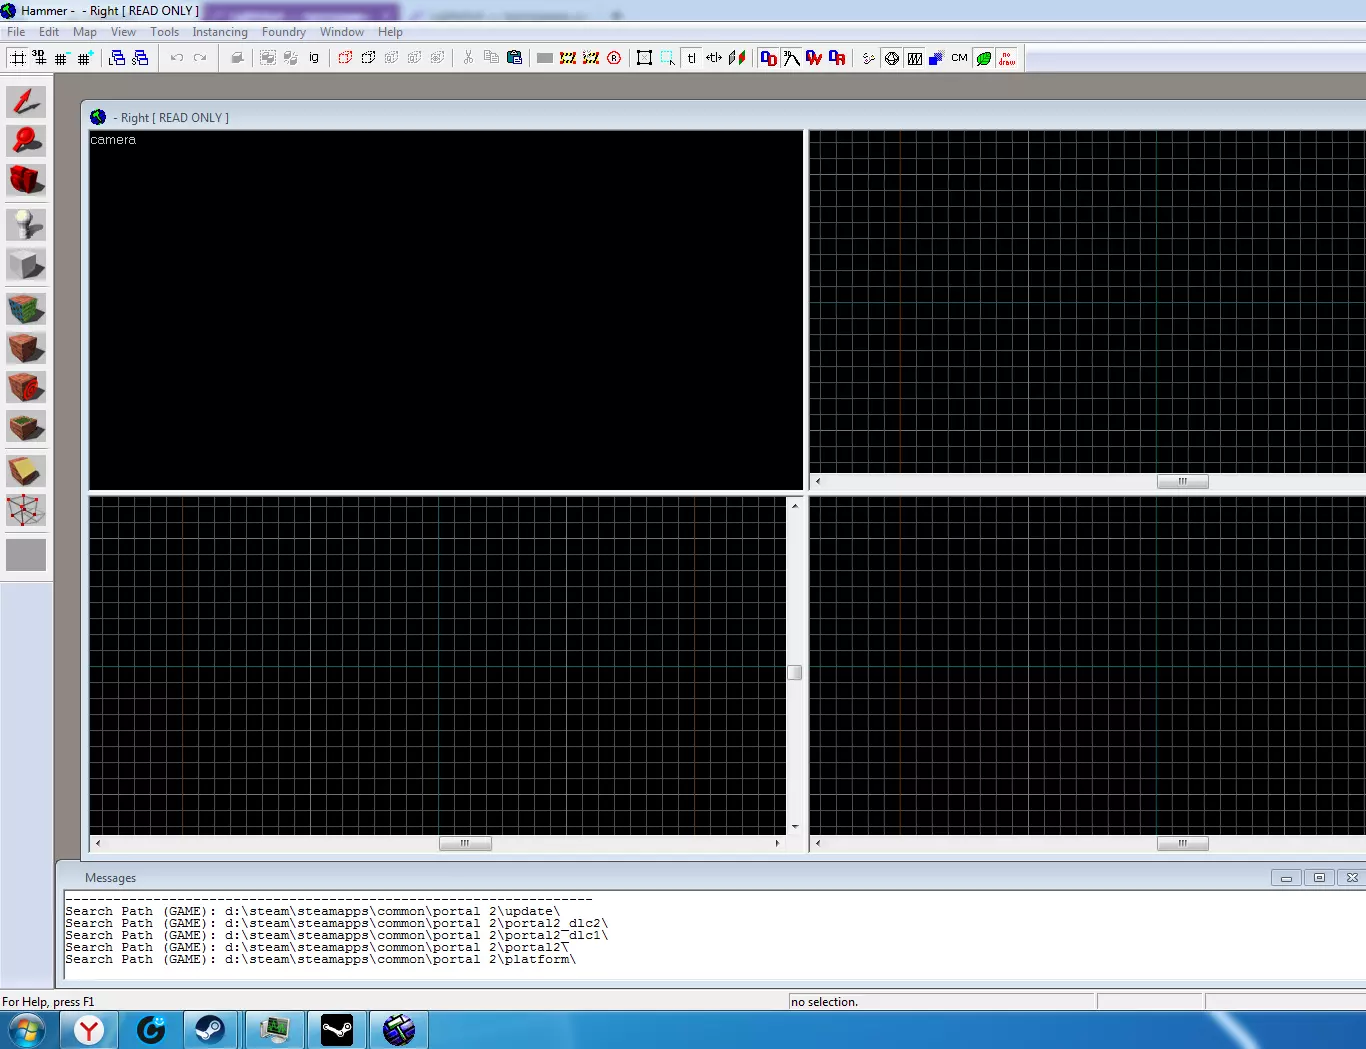The image size is (1366, 1049).
Task: Select the Clipping tool
Action: pyautogui.click(x=26, y=471)
